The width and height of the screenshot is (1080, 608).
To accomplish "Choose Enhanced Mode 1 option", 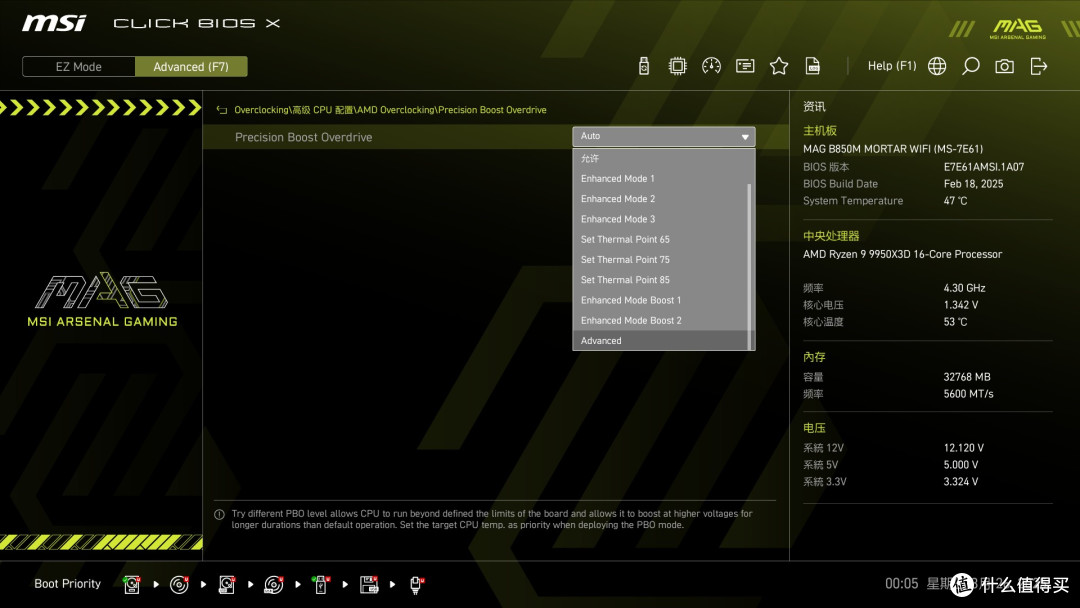I will point(659,178).
